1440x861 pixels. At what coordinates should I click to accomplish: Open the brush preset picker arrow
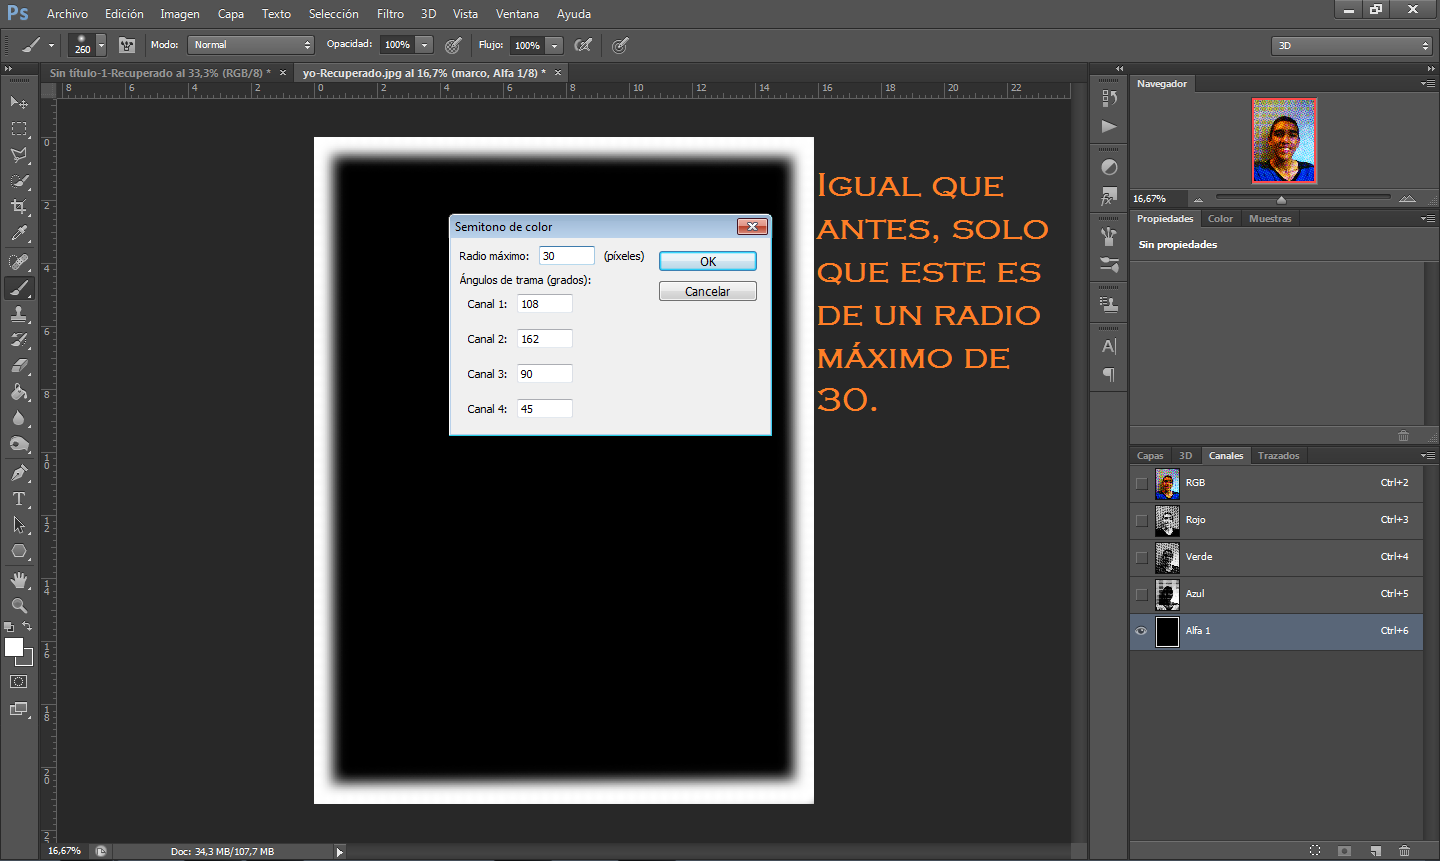[x=101, y=45]
